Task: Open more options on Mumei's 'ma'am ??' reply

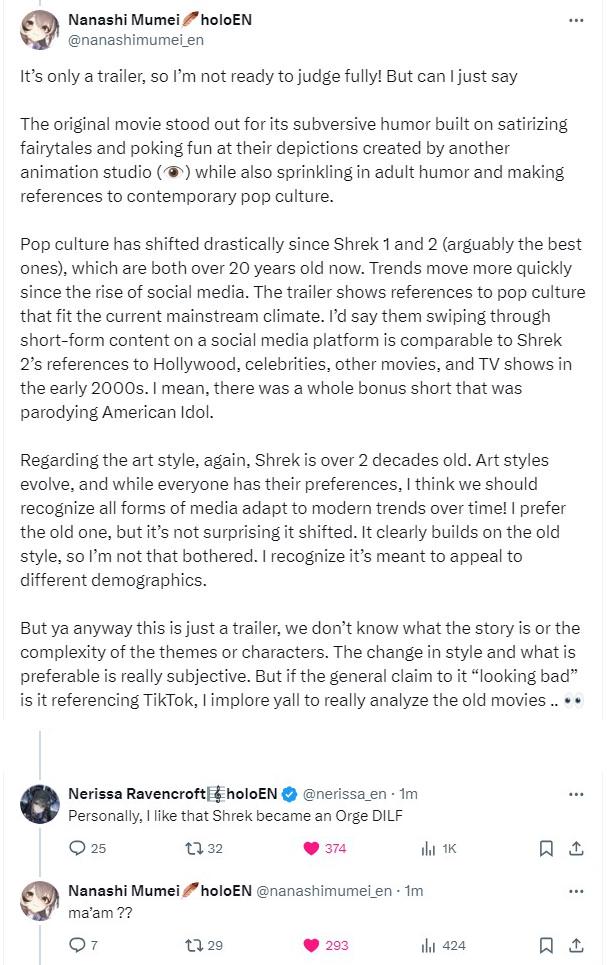Action: [576, 891]
